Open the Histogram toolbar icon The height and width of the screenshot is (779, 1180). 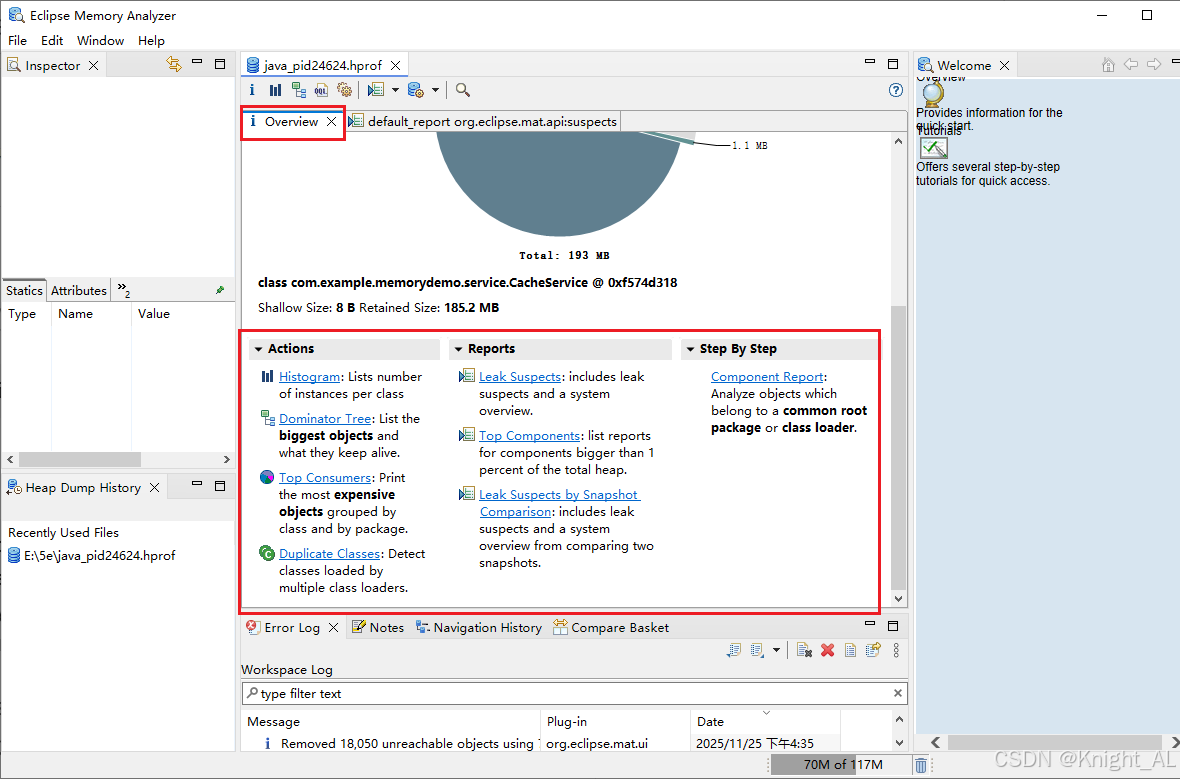tap(275, 90)
